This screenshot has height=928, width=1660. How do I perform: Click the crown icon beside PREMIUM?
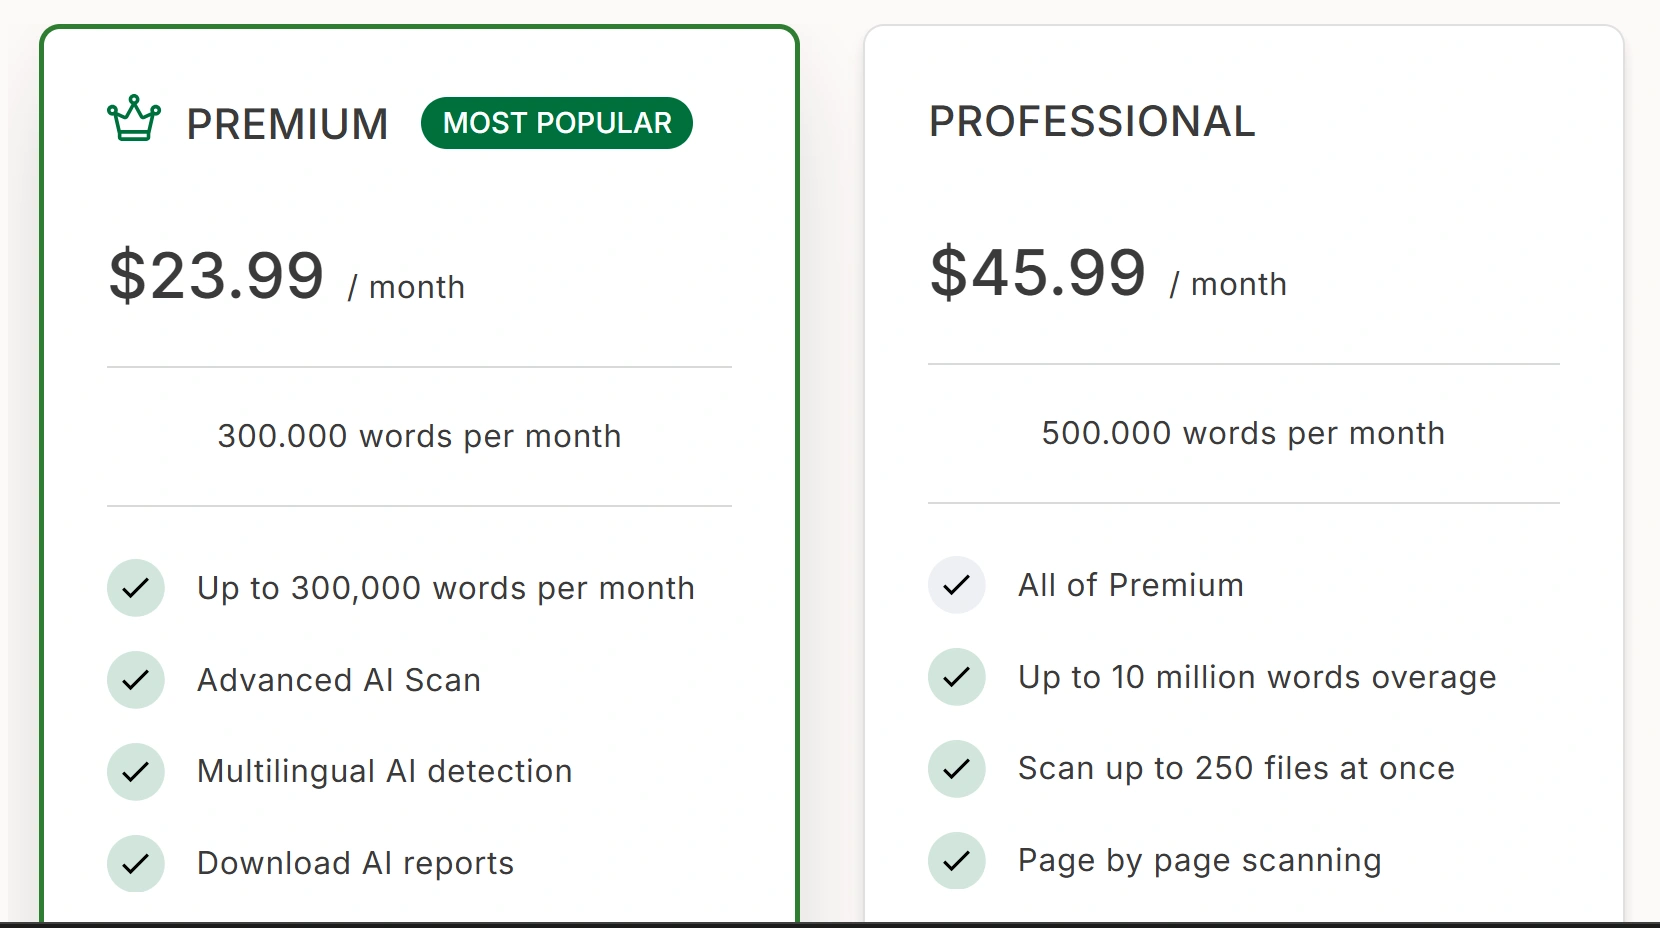pos(134,119)
